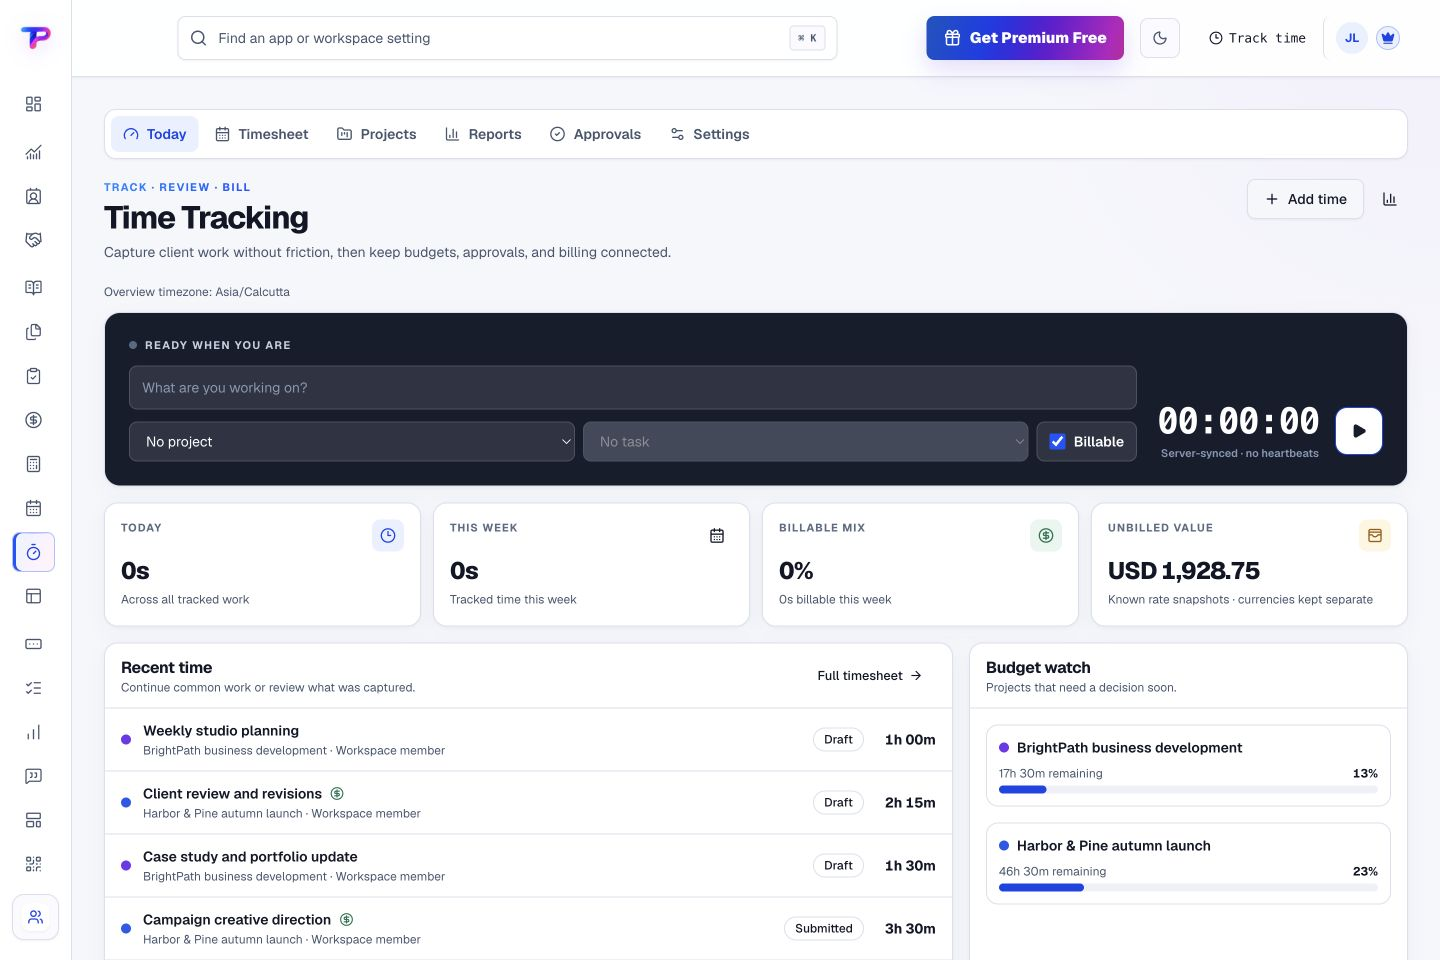Click the crown premium icon

pyautogui.click(x=1387, y=38)
